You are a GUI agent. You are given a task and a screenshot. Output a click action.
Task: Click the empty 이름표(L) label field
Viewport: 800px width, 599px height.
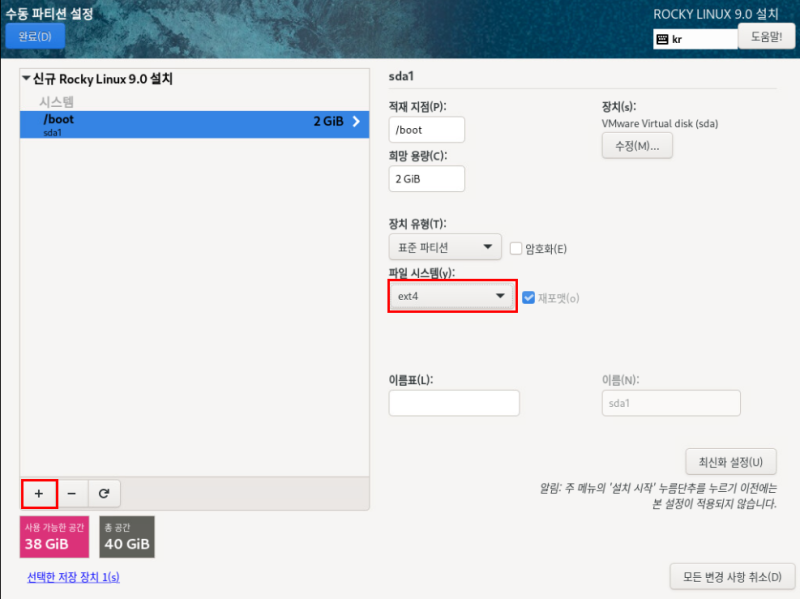[454, 403]
